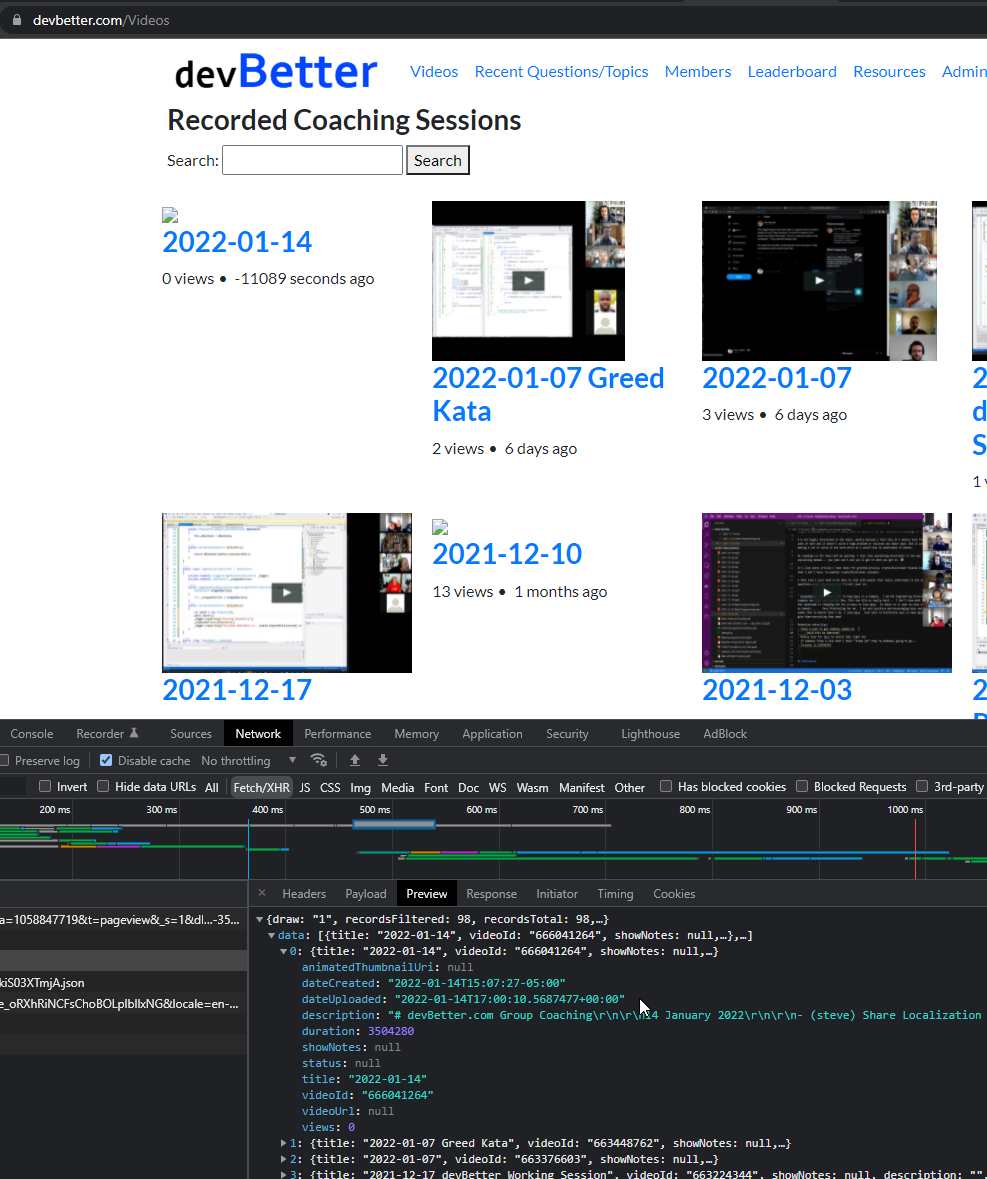This screenshot has height=1179, width=987.
Task: Click the Search button
Action: pyautogui.click(x=437, y=160)
